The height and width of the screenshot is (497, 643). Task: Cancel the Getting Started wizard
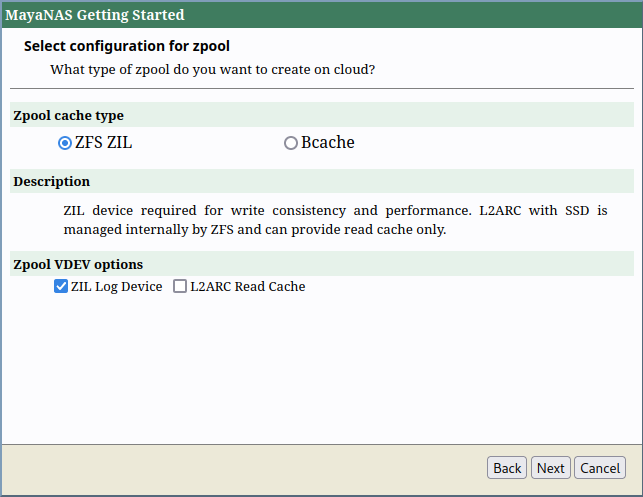click(x=600, y=468)
